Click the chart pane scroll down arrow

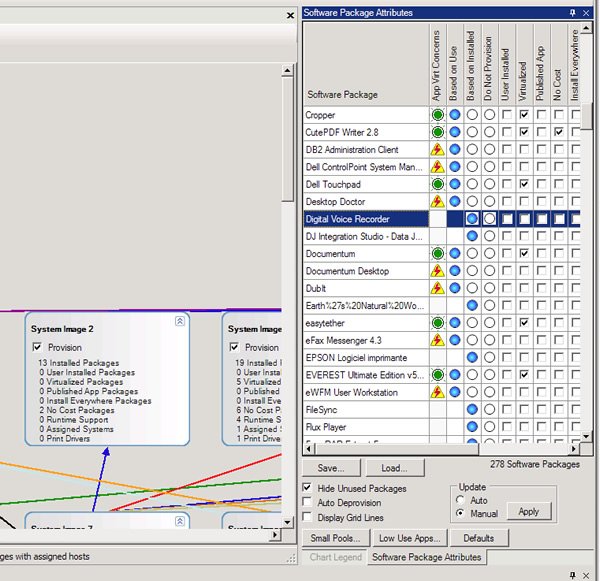tap(287, 522)
